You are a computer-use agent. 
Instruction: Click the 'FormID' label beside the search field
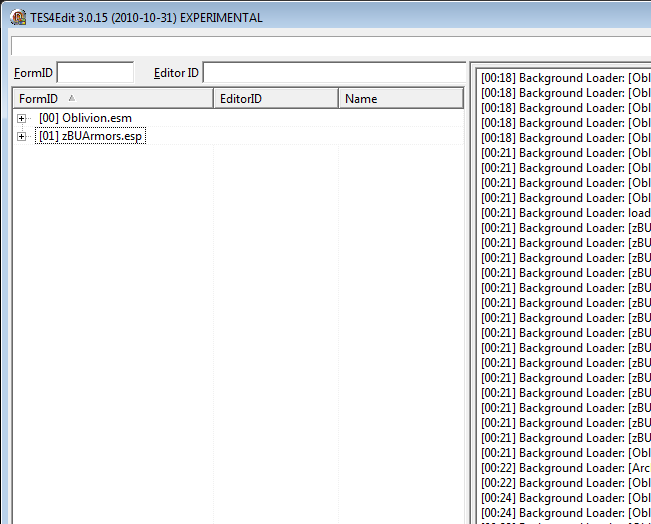pos(33,73)
